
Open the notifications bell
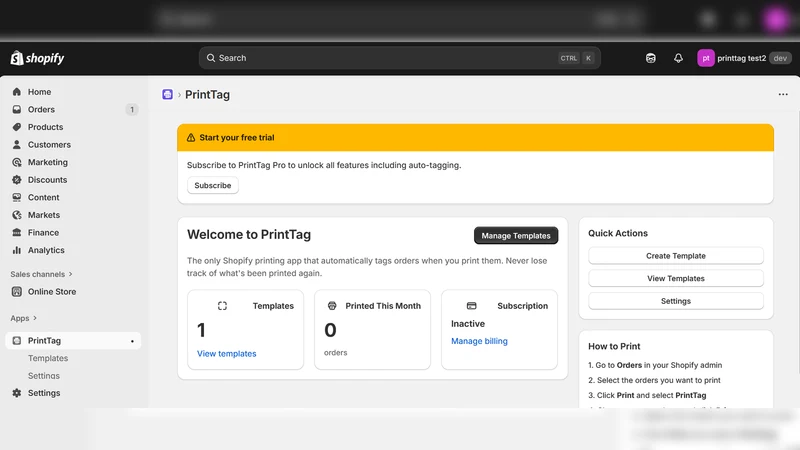tap(678, 58)
